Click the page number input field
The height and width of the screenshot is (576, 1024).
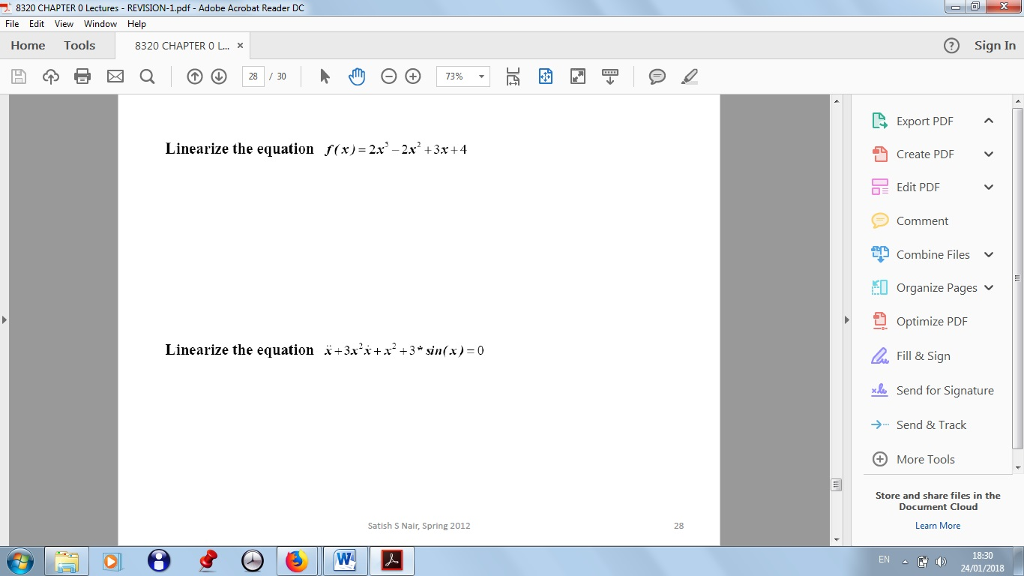tap(253, 76)
